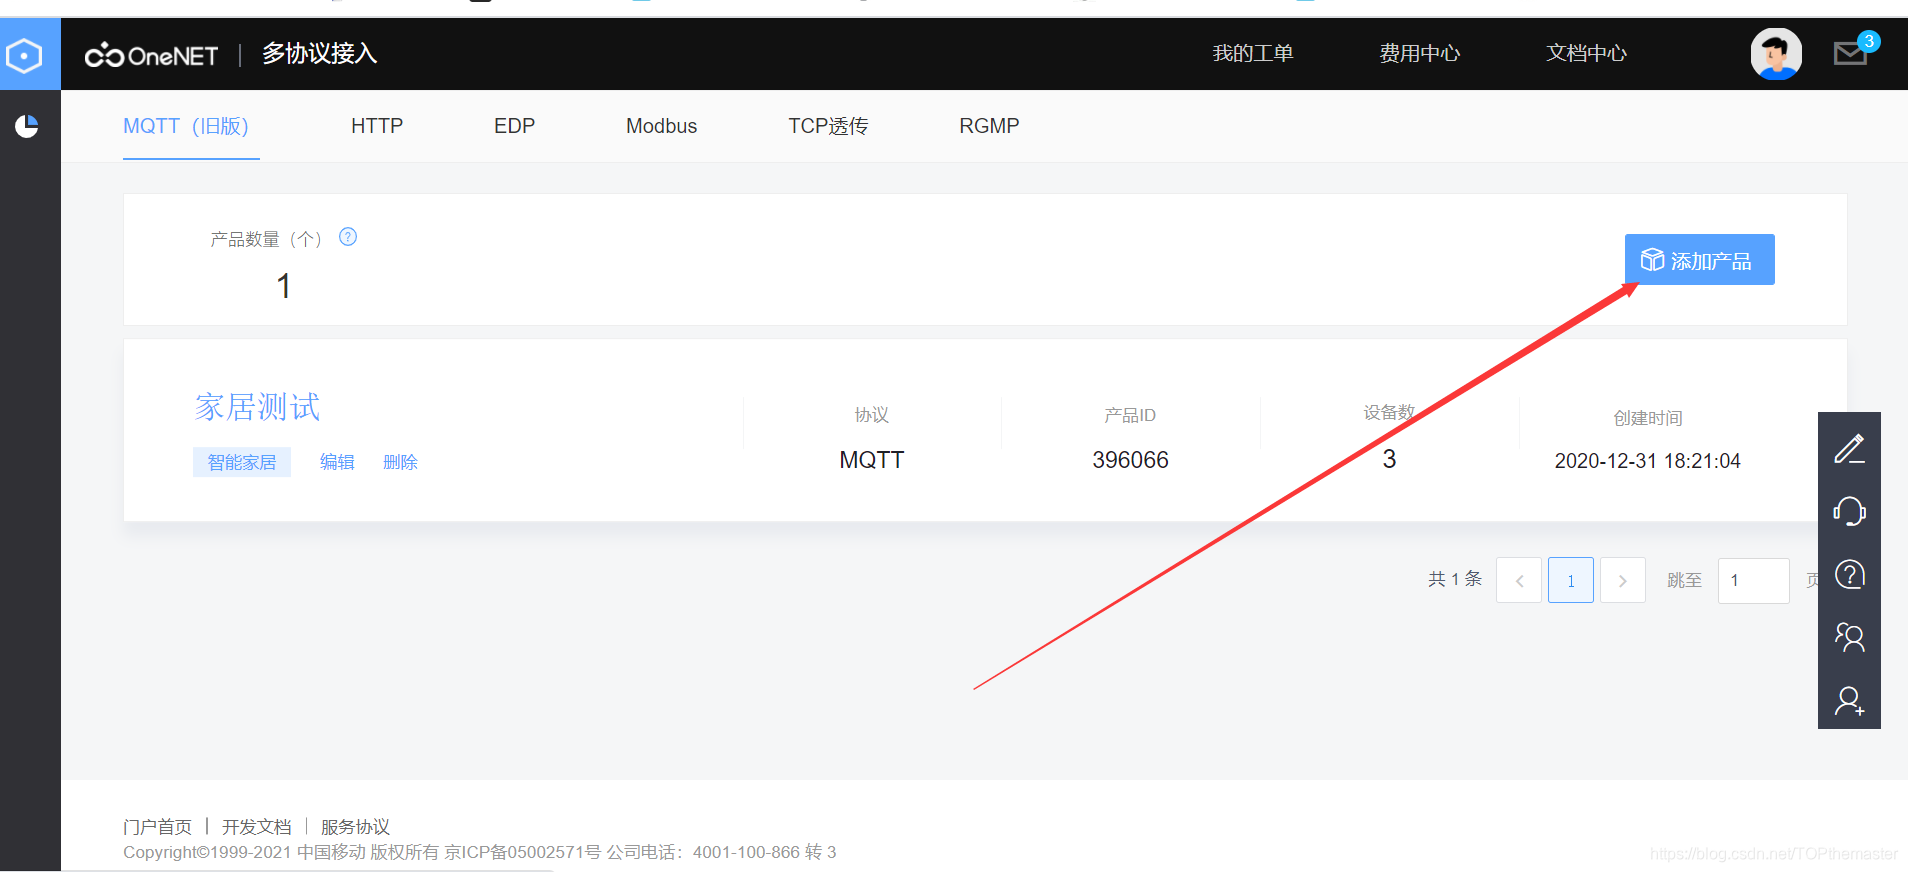Open the headset customer service icon
This screenshot has width=1908, height=872.
pos(1849,512)
